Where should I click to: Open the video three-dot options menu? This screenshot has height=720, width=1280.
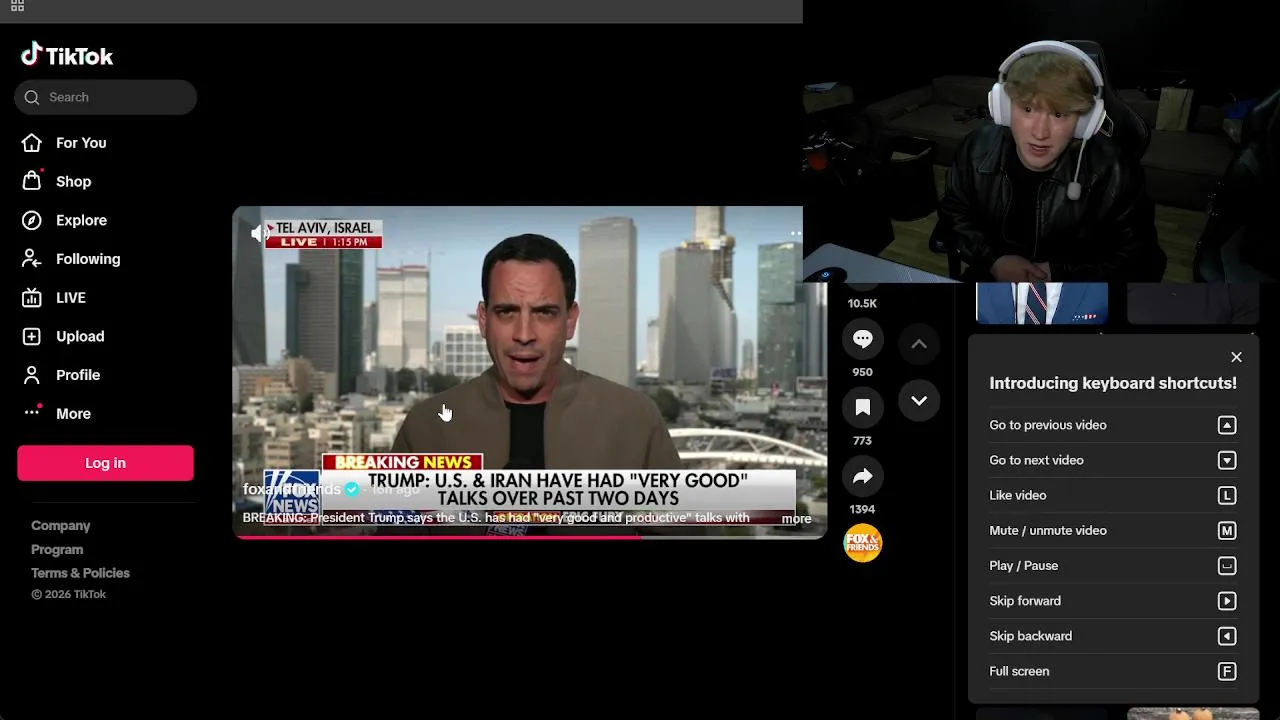(x=796, y=233)
